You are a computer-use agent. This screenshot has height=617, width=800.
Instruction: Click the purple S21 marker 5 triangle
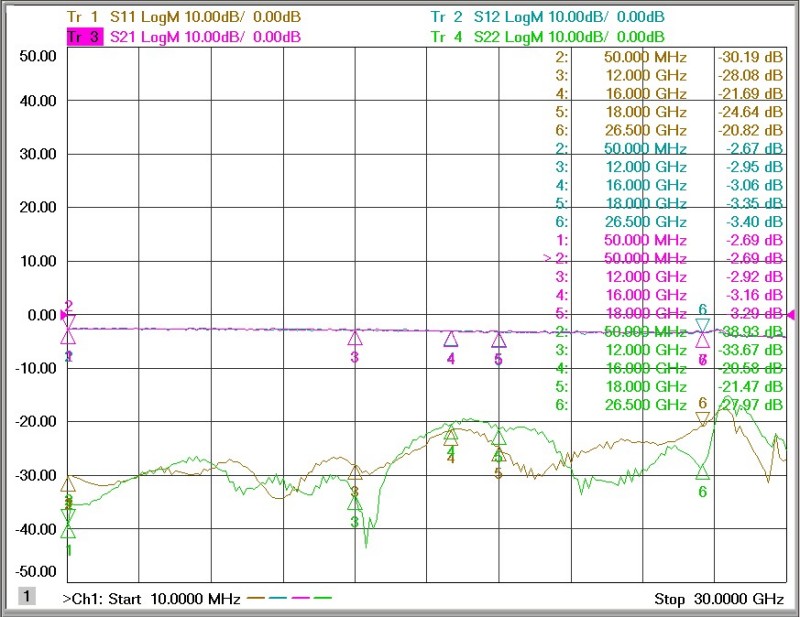(x=498, y=341)
